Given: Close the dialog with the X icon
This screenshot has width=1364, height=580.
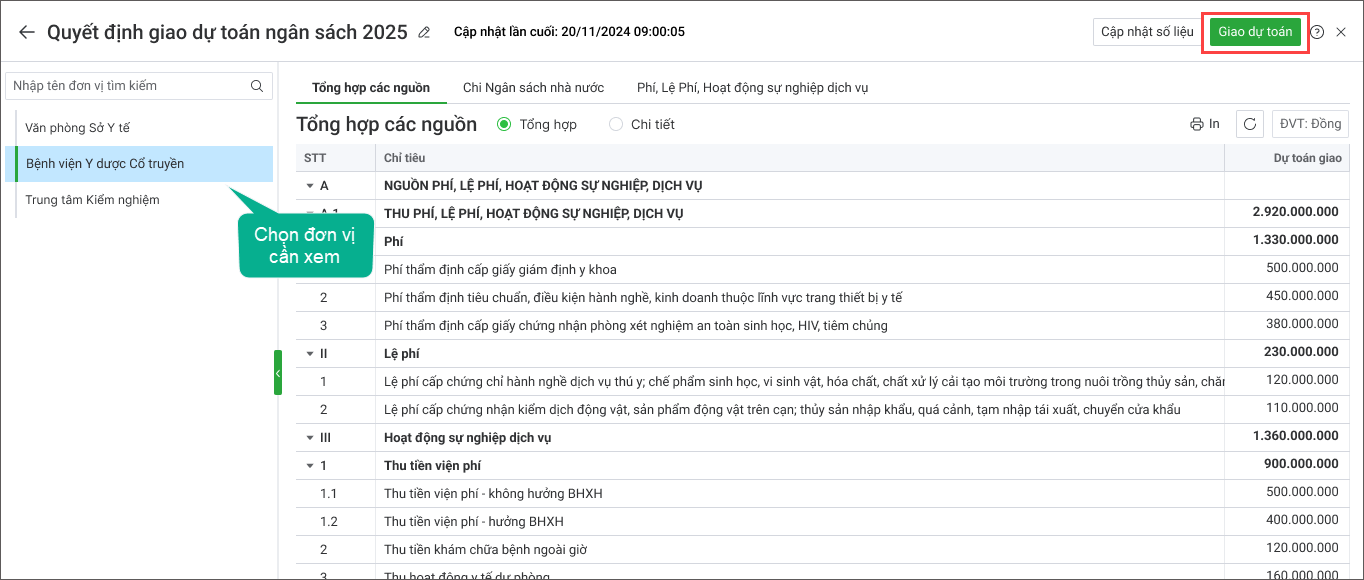Looking at the screenshot, I should click(1341, 32).
